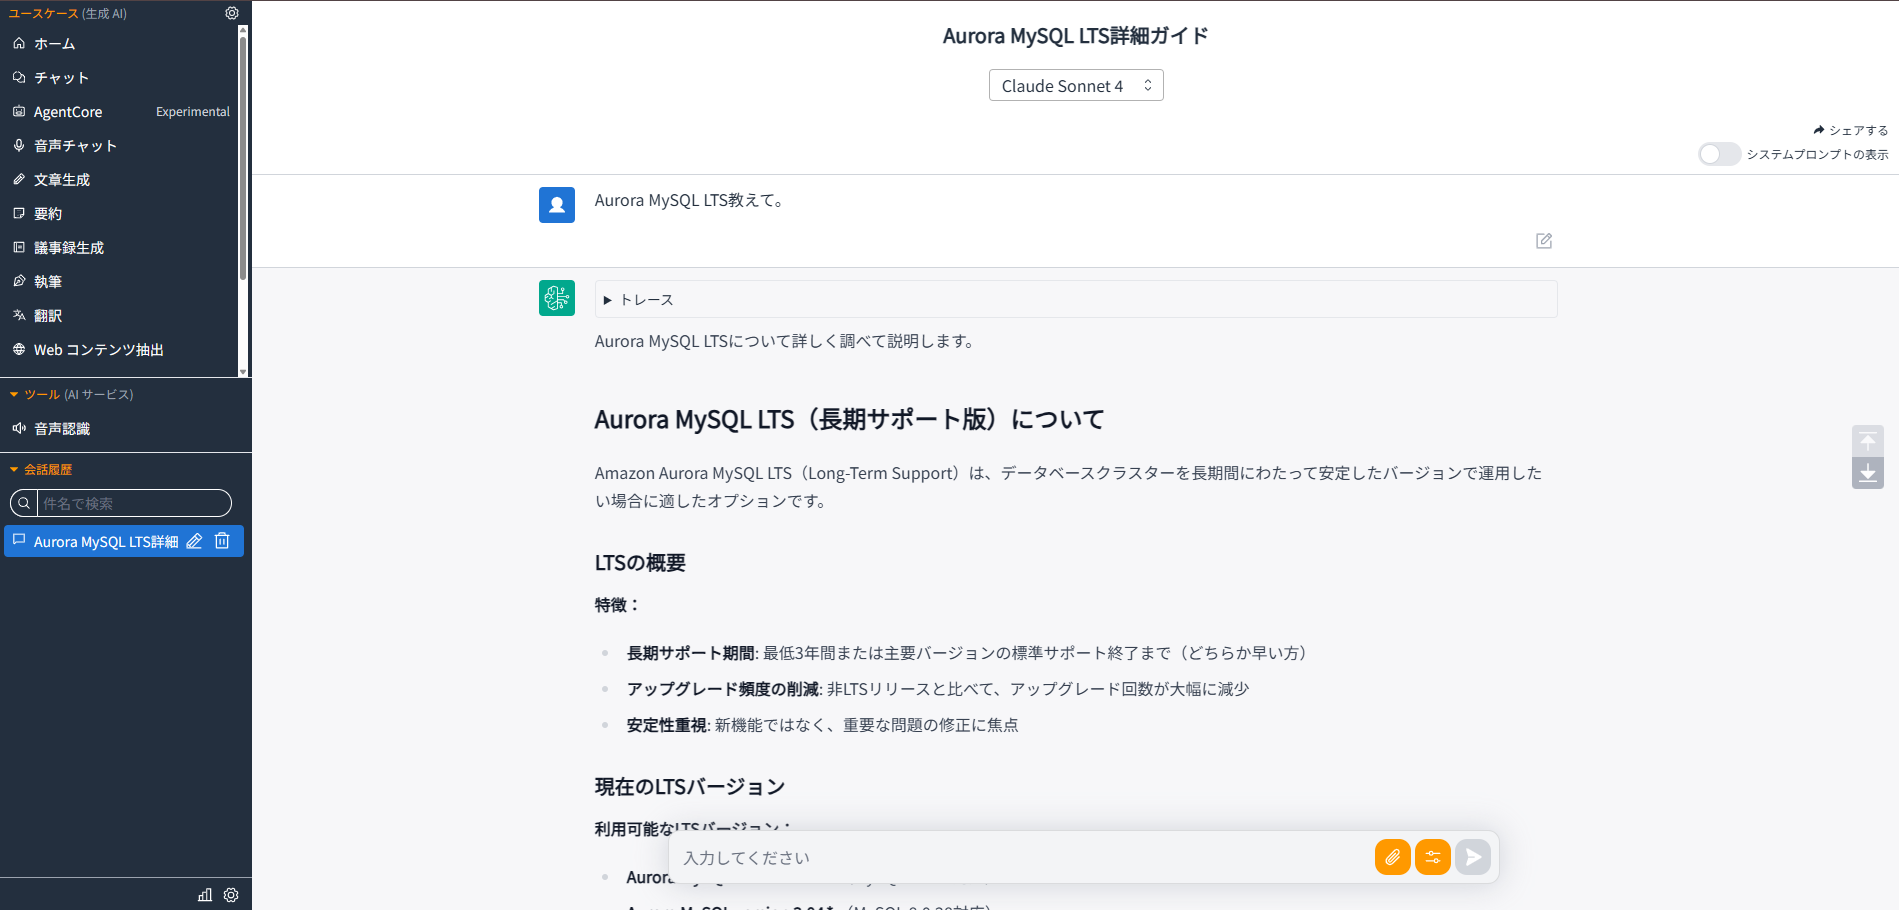
Task: Rename the Aurora MySQL LTS conversation
Action: pyautogui.click(x=195, y=541)
